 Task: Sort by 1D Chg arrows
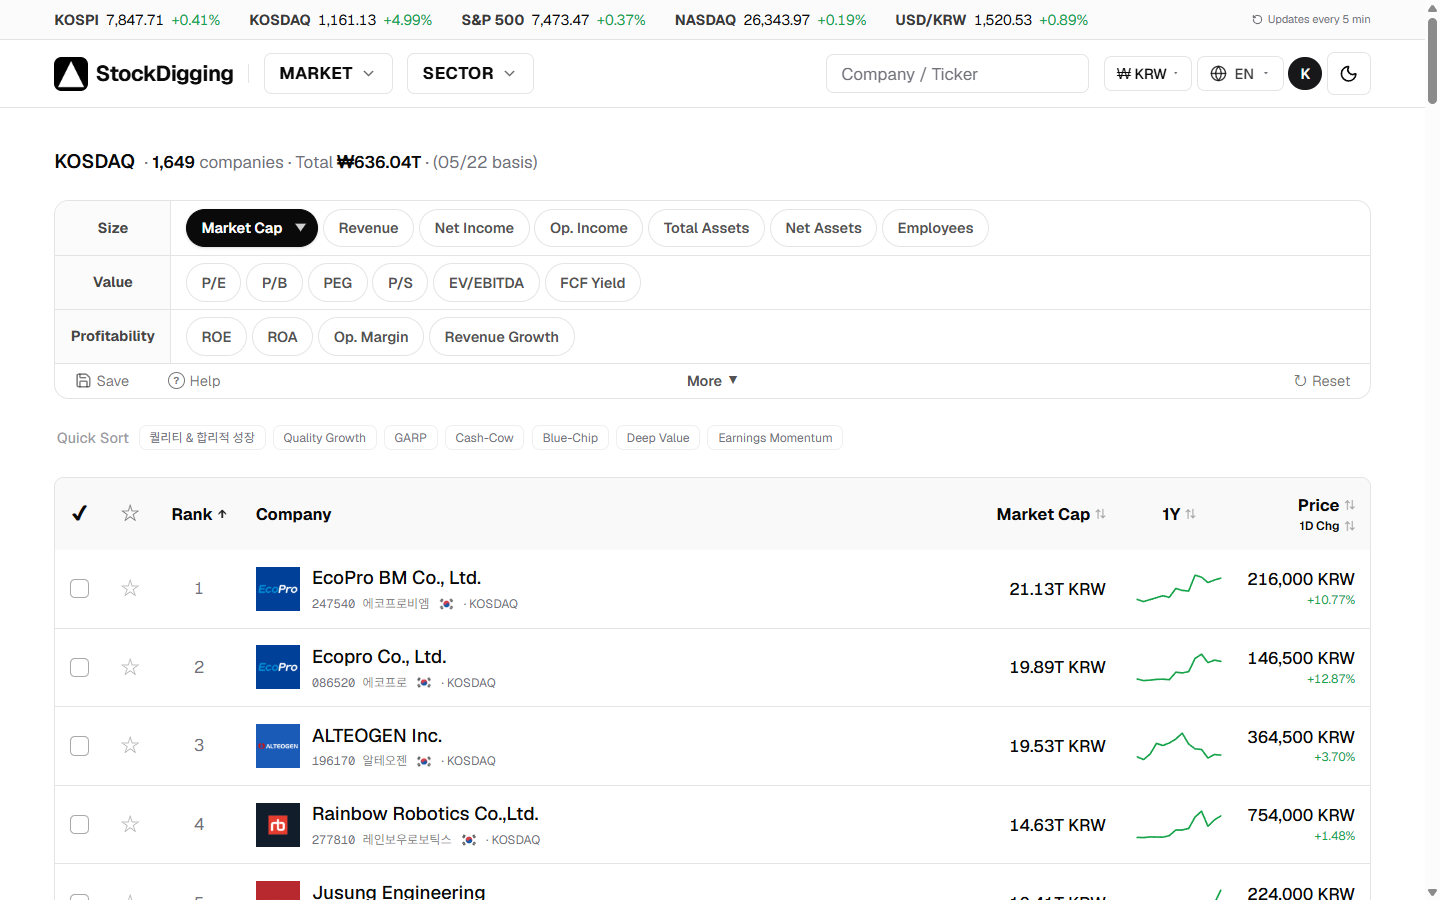click(1350, 526)
